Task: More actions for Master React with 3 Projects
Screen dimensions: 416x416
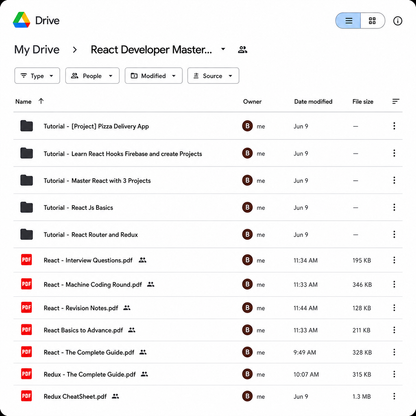Action: (394, 180)
